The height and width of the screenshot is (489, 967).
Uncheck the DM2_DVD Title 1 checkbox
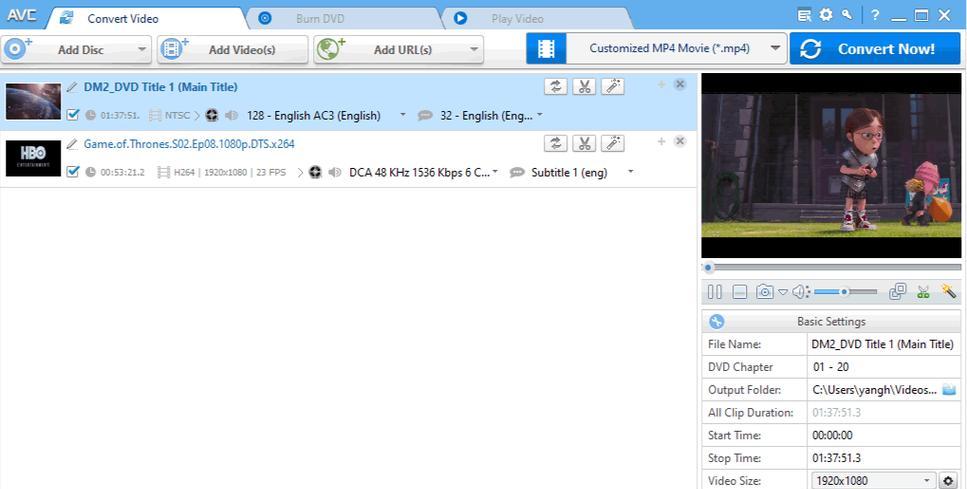(73, 115)
